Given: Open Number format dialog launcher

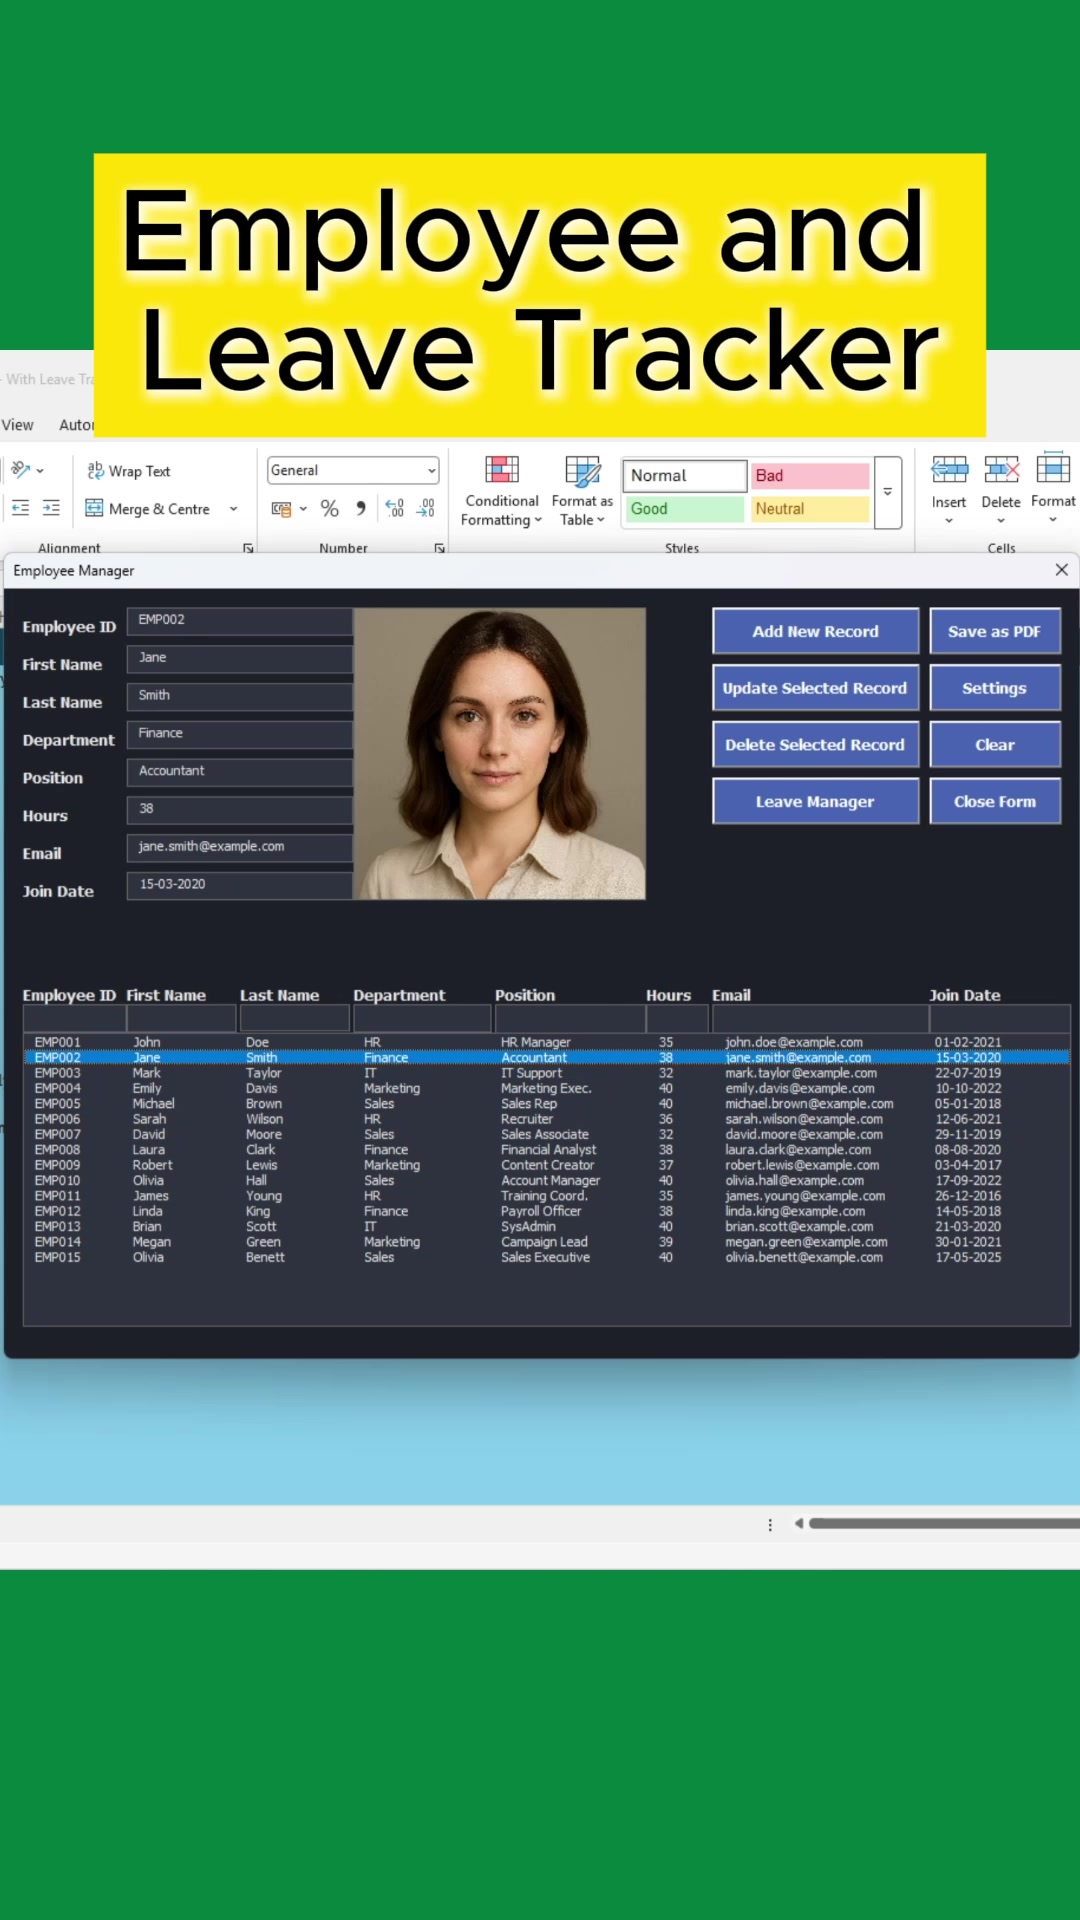Looking at the screenshot, I should tap(439, 548).
